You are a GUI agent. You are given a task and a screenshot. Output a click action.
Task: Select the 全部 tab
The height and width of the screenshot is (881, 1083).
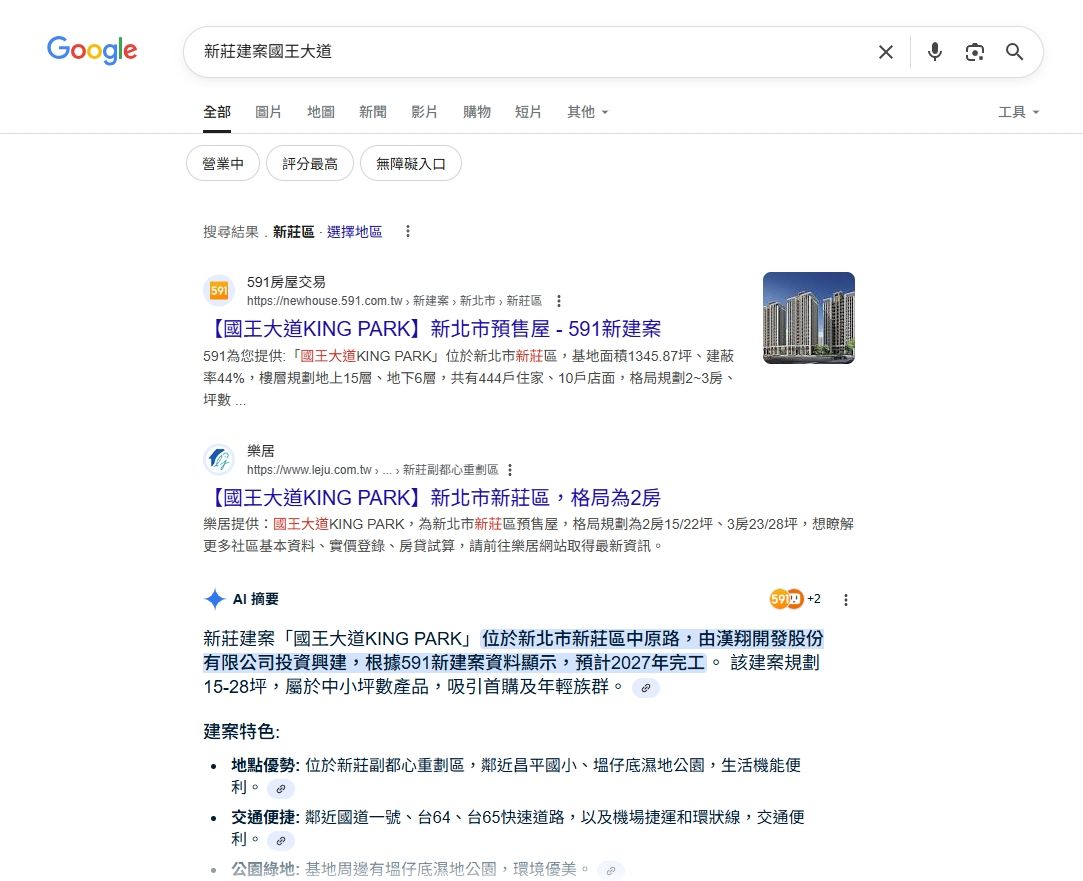pos(217,112)
